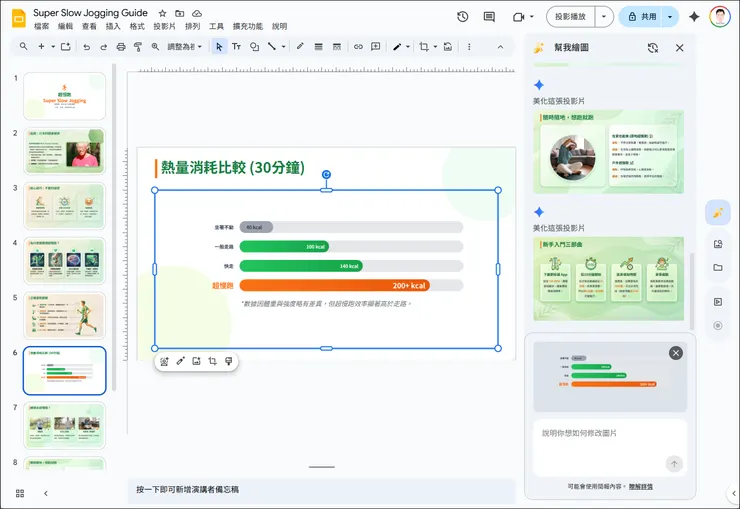Click magic edit pencil in floating toolbar
This screenshot has height=509, width=740.
click(180, 361)
